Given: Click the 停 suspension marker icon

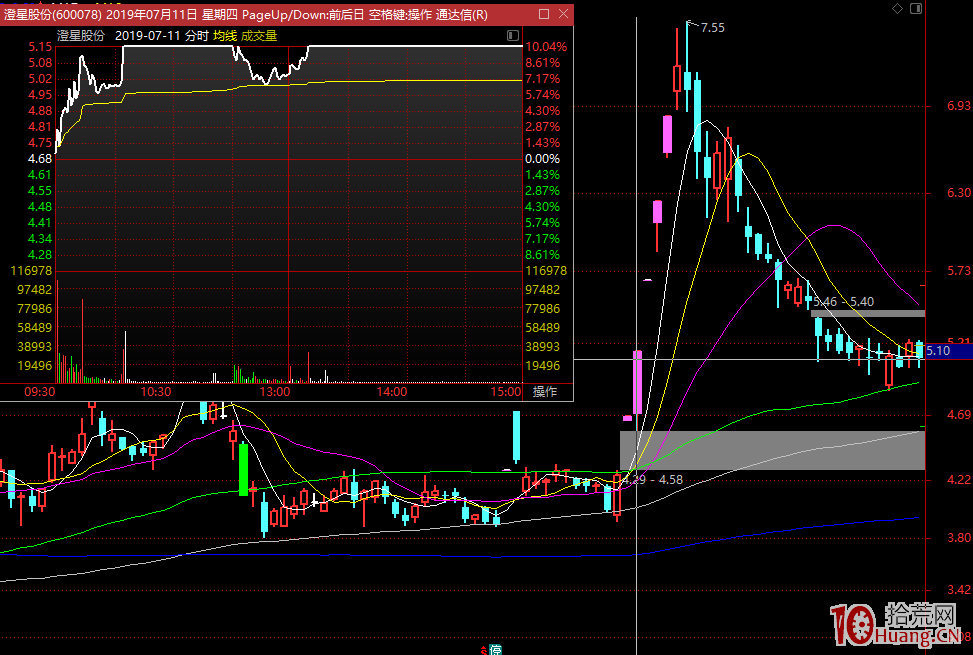Looking at the screenshot, I should 495,649.
